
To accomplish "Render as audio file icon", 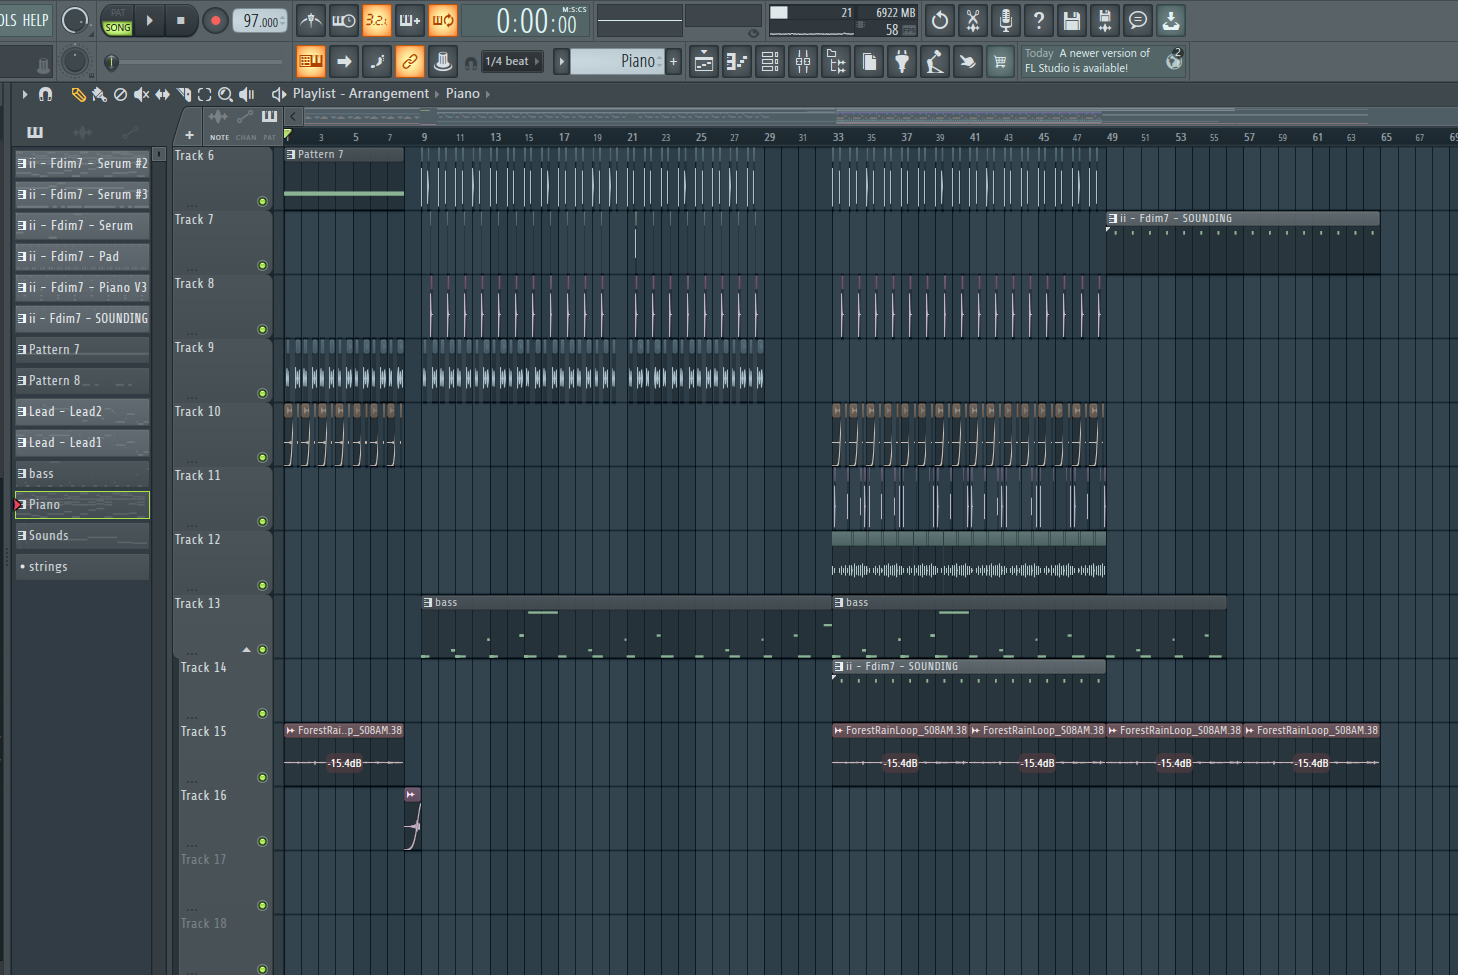I will [1105, 20].
